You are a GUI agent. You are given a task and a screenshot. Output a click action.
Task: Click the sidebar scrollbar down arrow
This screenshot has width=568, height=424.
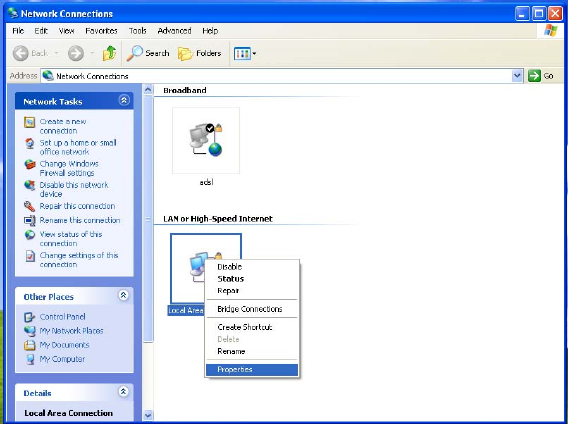coord(148,415)
